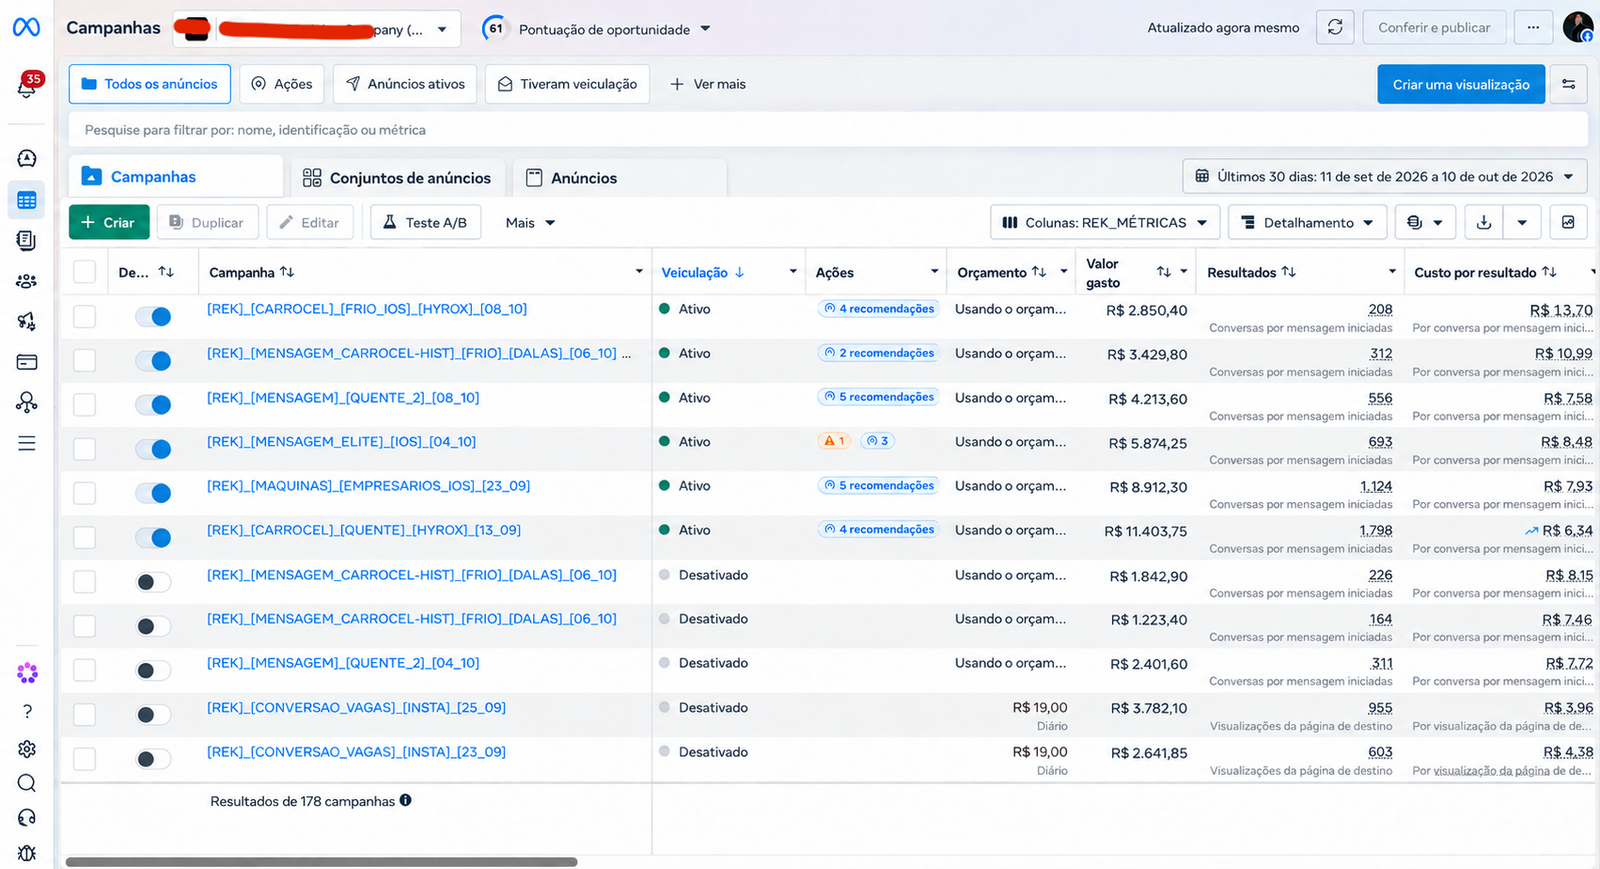Expand the Colunas: REK_MÉTRICAS dropdown

point(1105,223)
